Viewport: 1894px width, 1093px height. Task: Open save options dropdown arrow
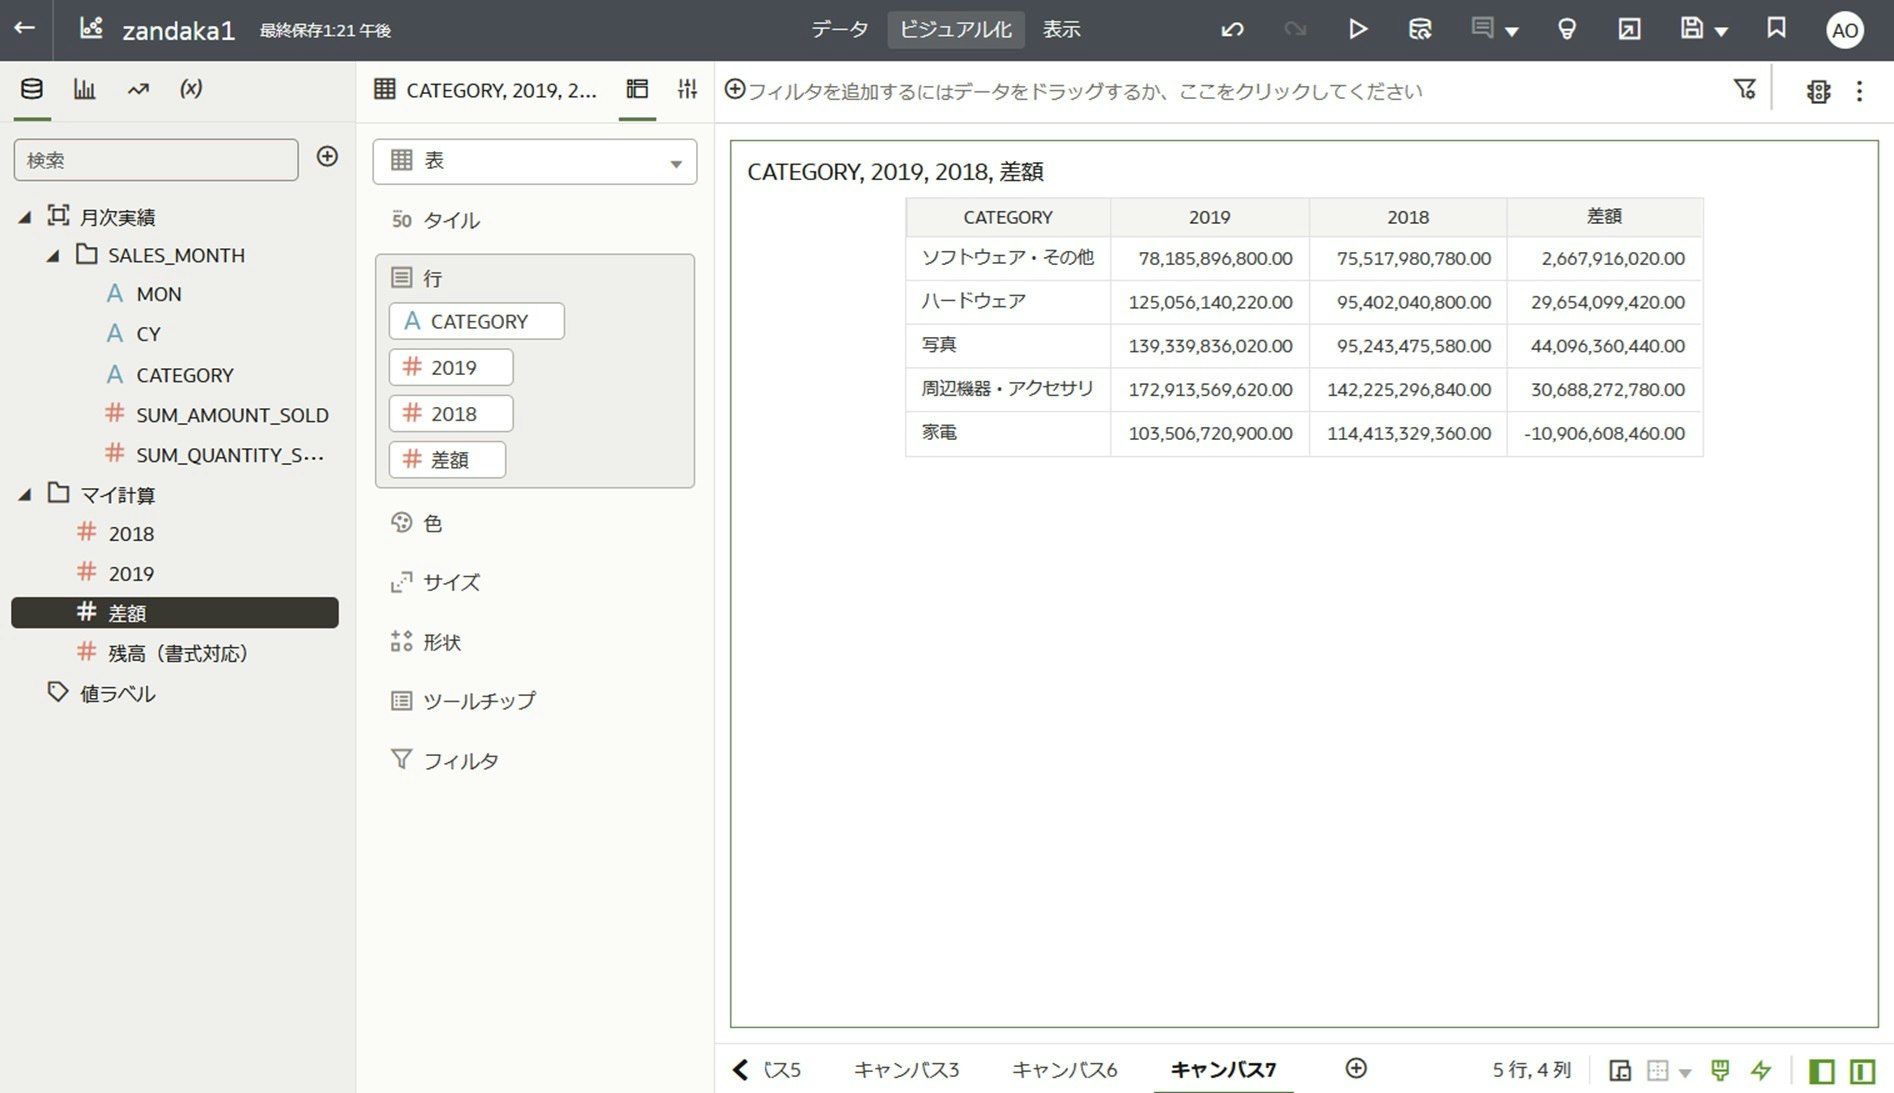point(1721,32)
